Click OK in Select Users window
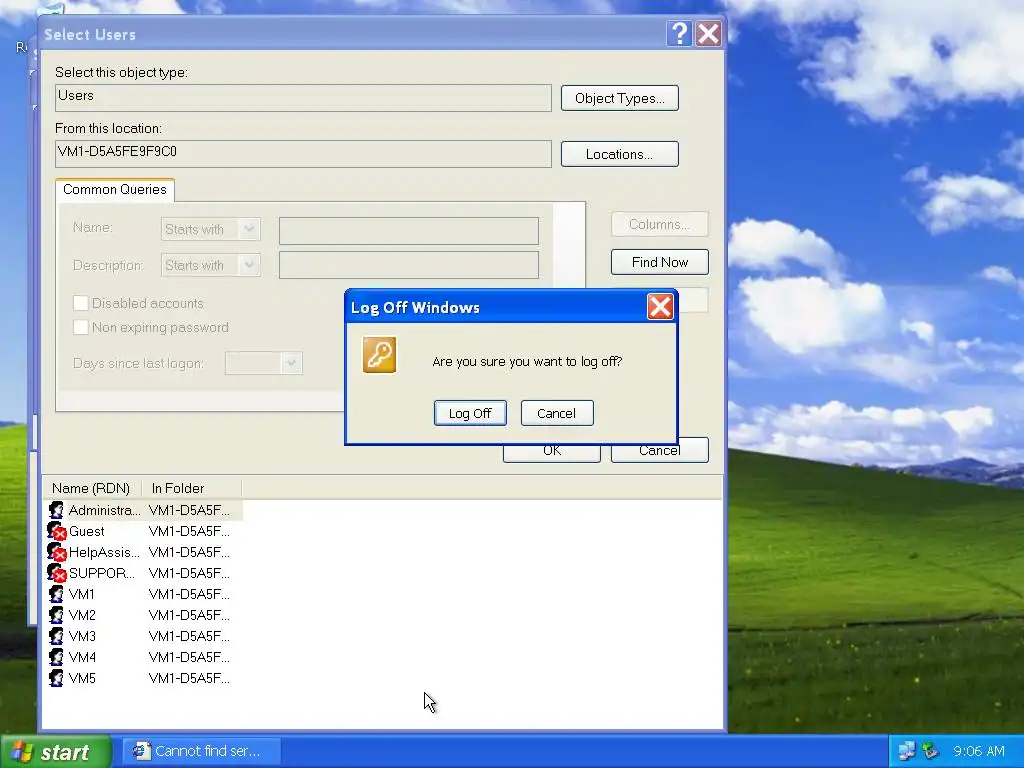This screenshot has height=768, width=1024. (x=552, y=452)
